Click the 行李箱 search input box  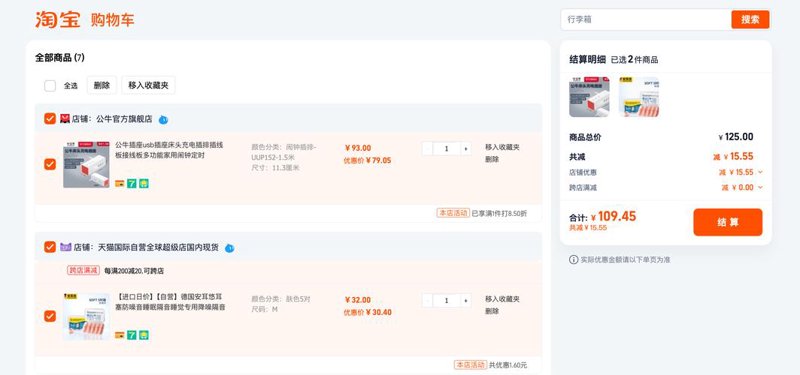[646, 19]
